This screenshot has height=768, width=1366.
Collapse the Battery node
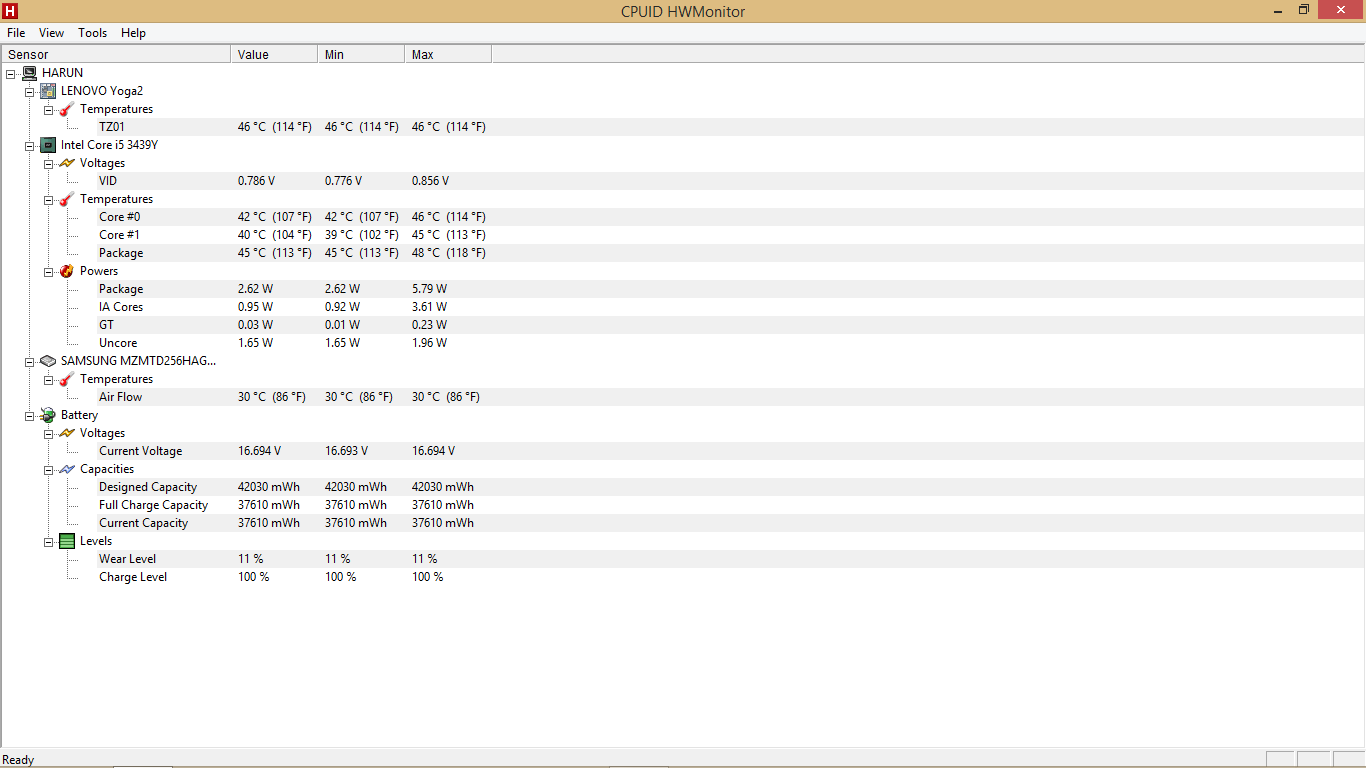[x=29, y=415]
